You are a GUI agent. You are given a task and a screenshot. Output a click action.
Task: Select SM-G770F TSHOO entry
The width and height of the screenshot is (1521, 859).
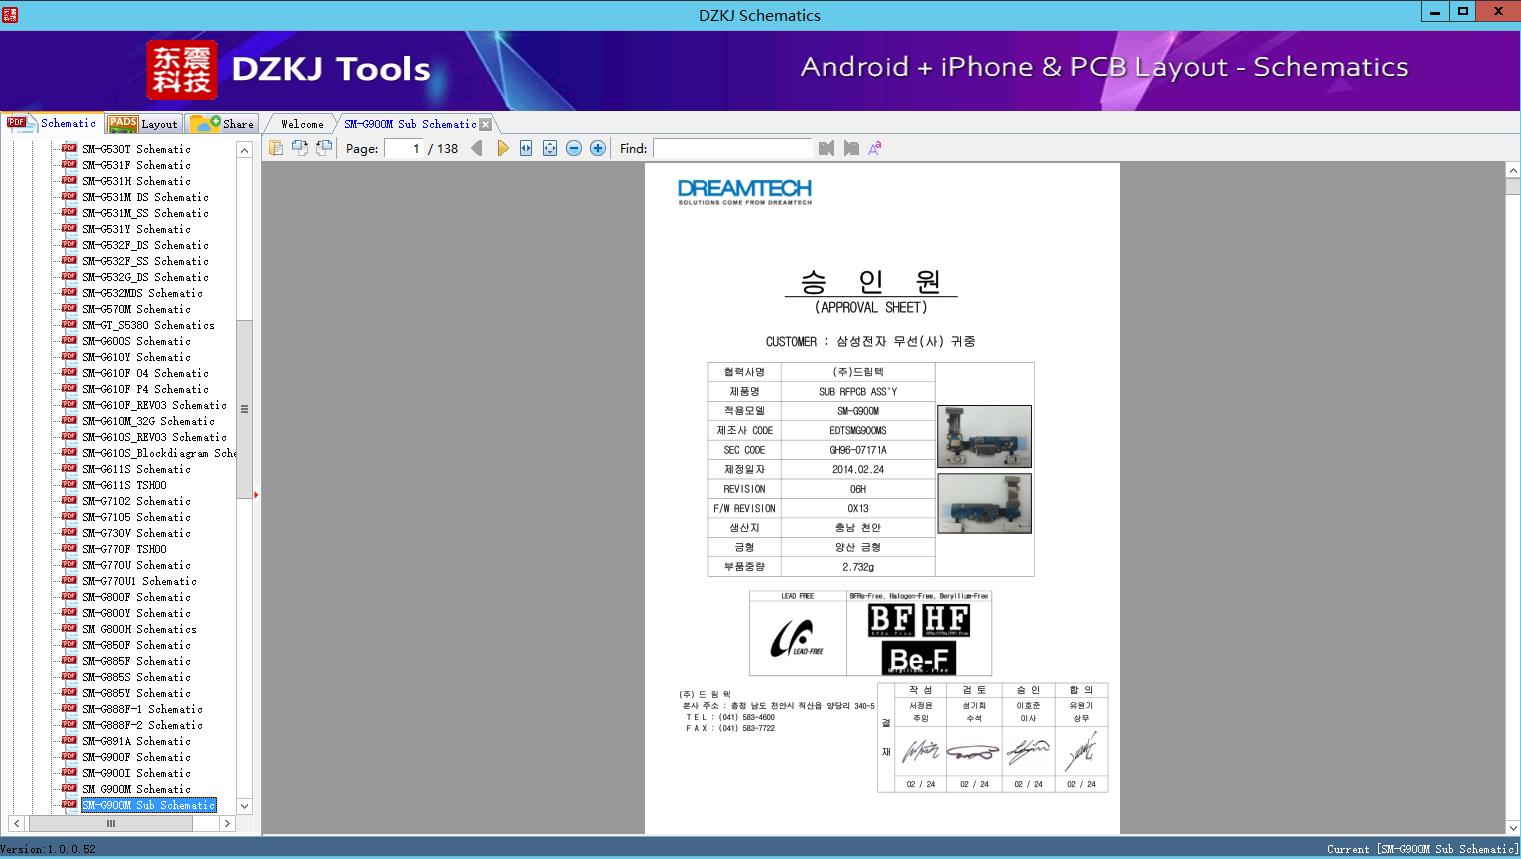[124, 549]
